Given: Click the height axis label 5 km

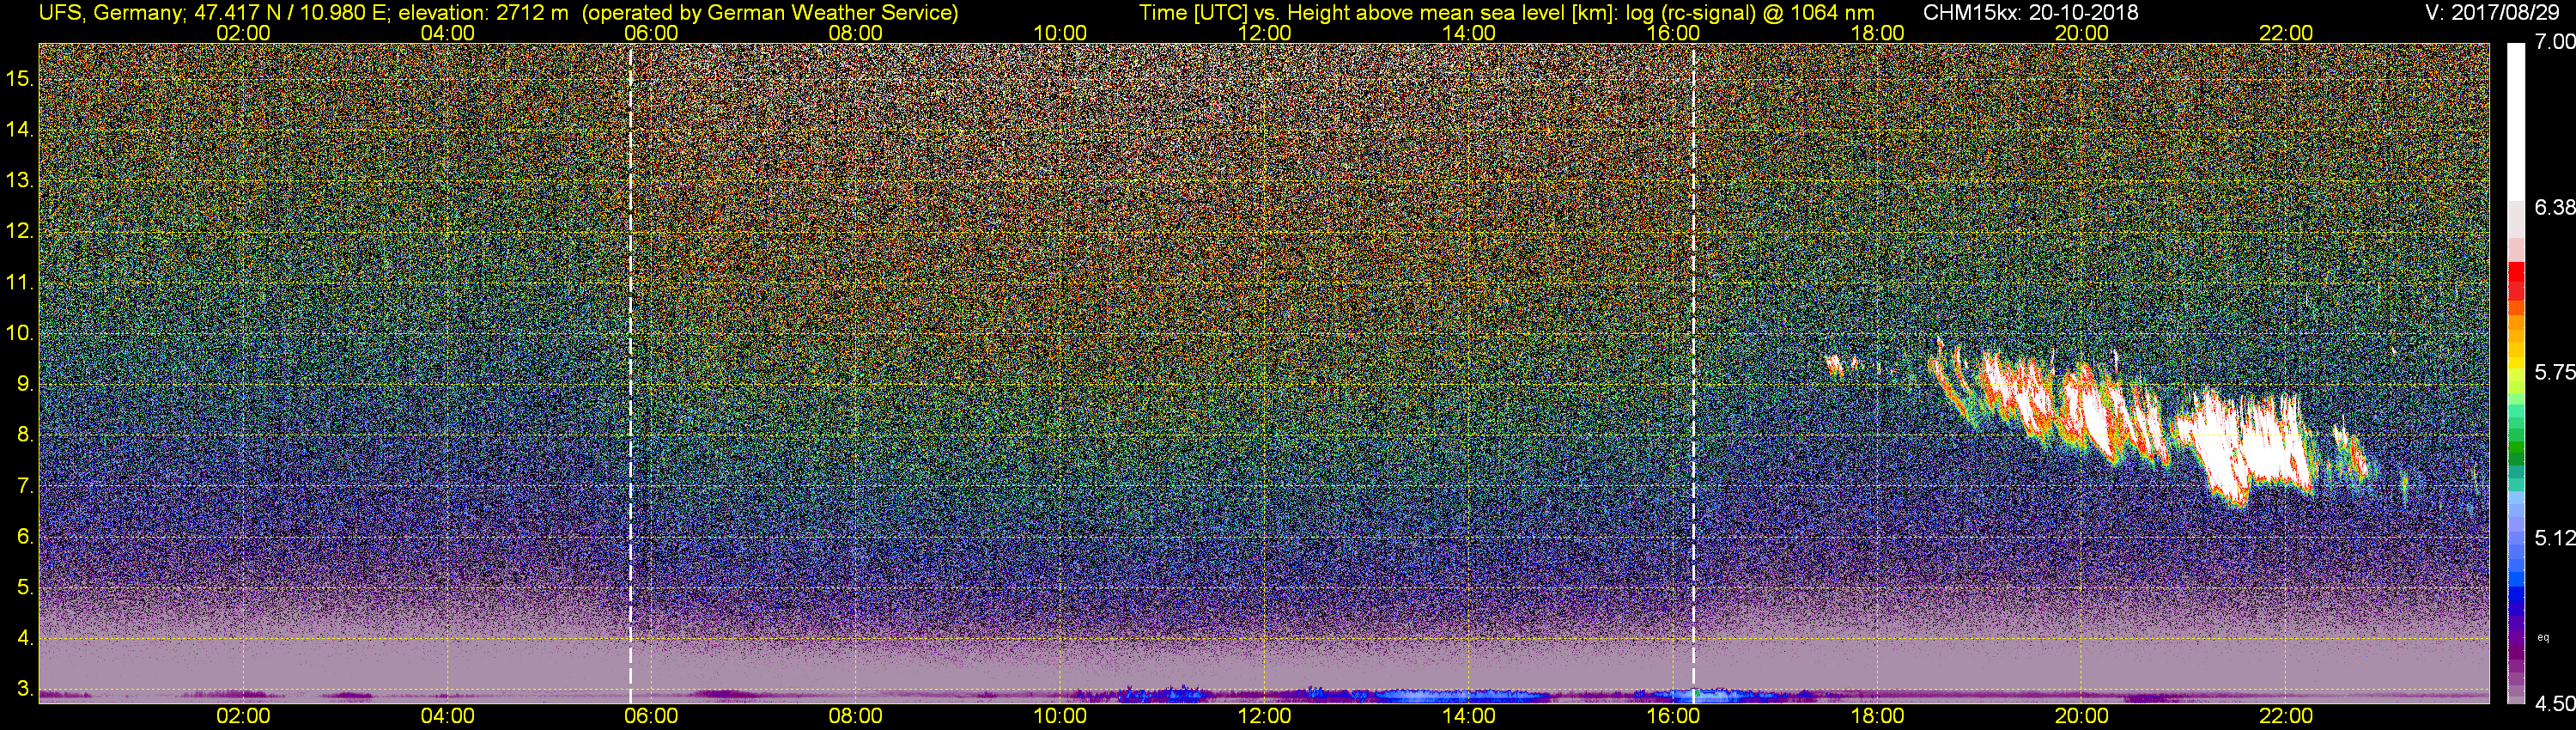Looking at the screenshot, I should [x=25, y=587].
